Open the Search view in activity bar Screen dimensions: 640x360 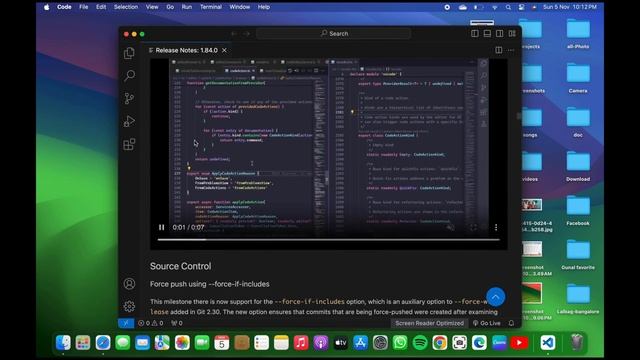[129, 76]
